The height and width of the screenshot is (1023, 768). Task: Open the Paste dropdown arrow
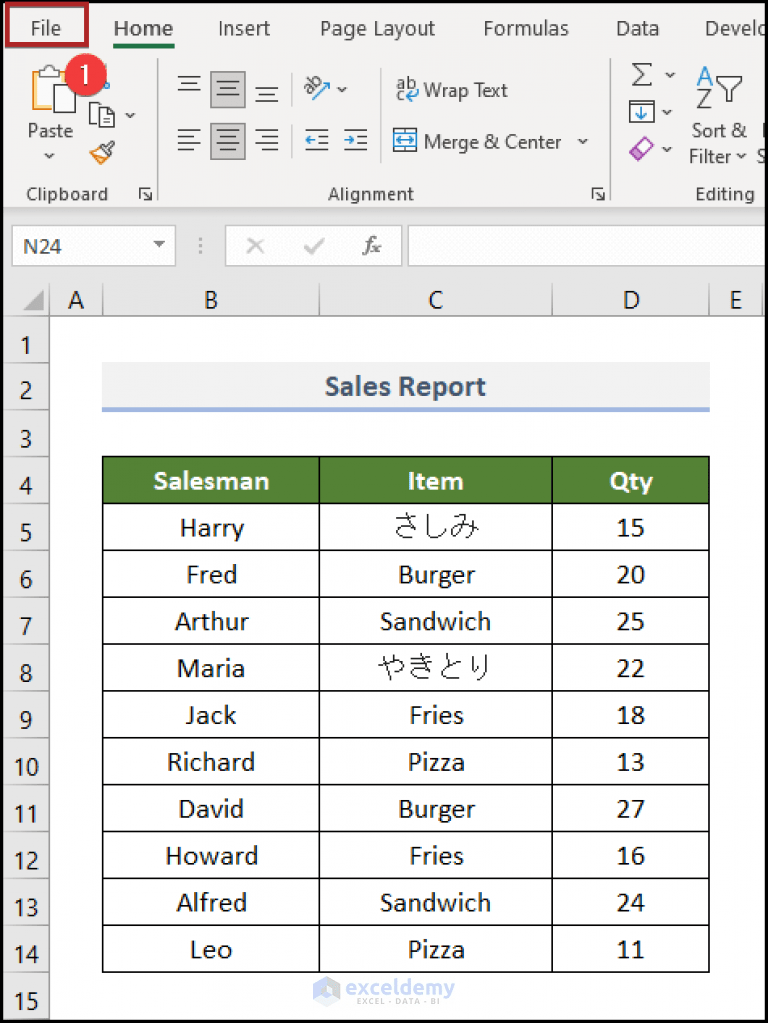(x=48, y=157)
